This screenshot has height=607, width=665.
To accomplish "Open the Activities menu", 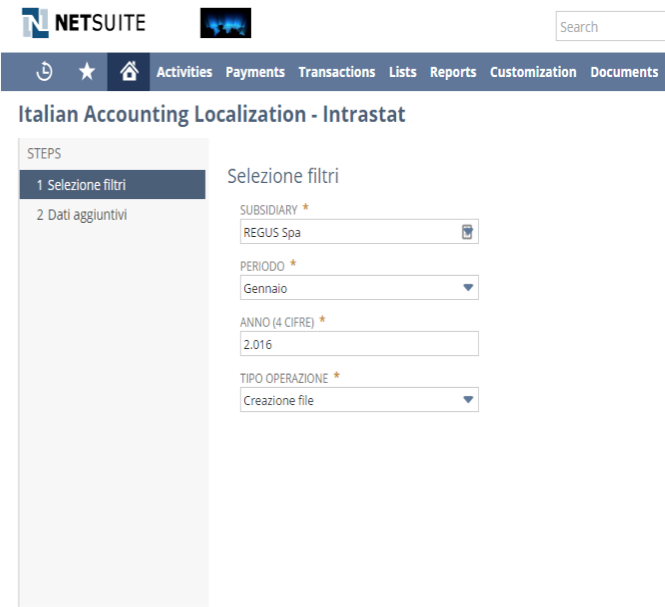I will pos(184,72).
